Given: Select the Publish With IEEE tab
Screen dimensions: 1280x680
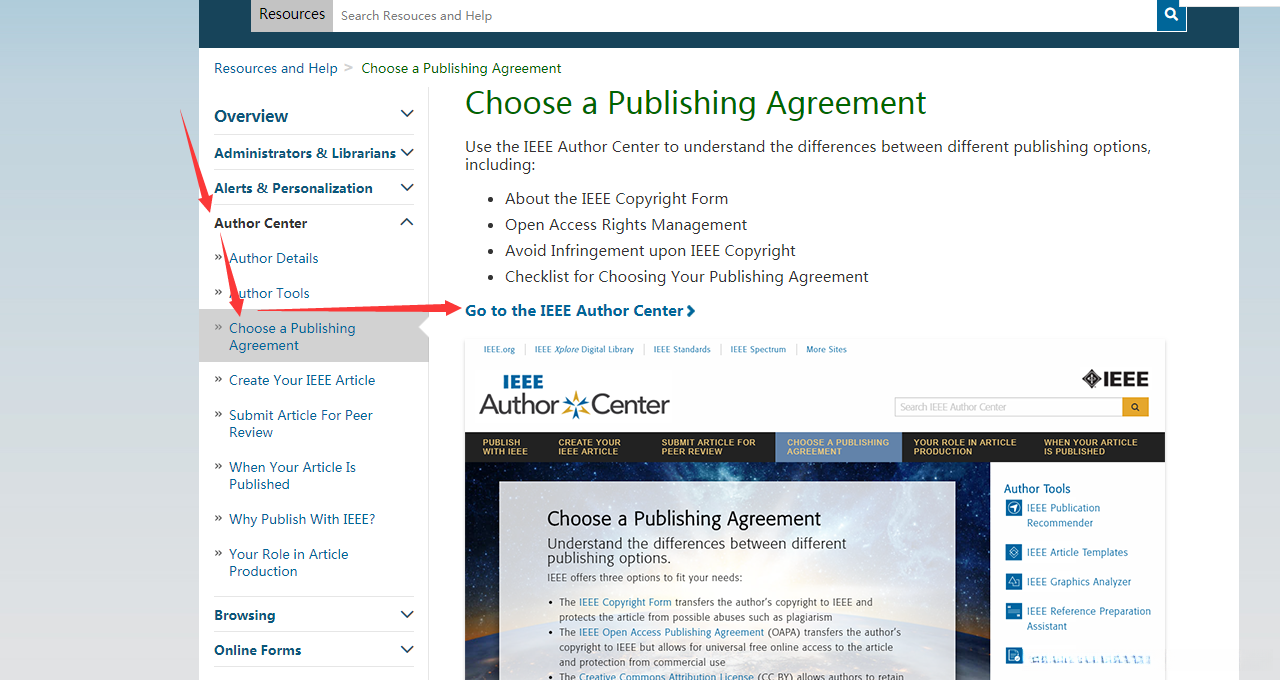Looking at the screenshot, I should coord(505,447).
